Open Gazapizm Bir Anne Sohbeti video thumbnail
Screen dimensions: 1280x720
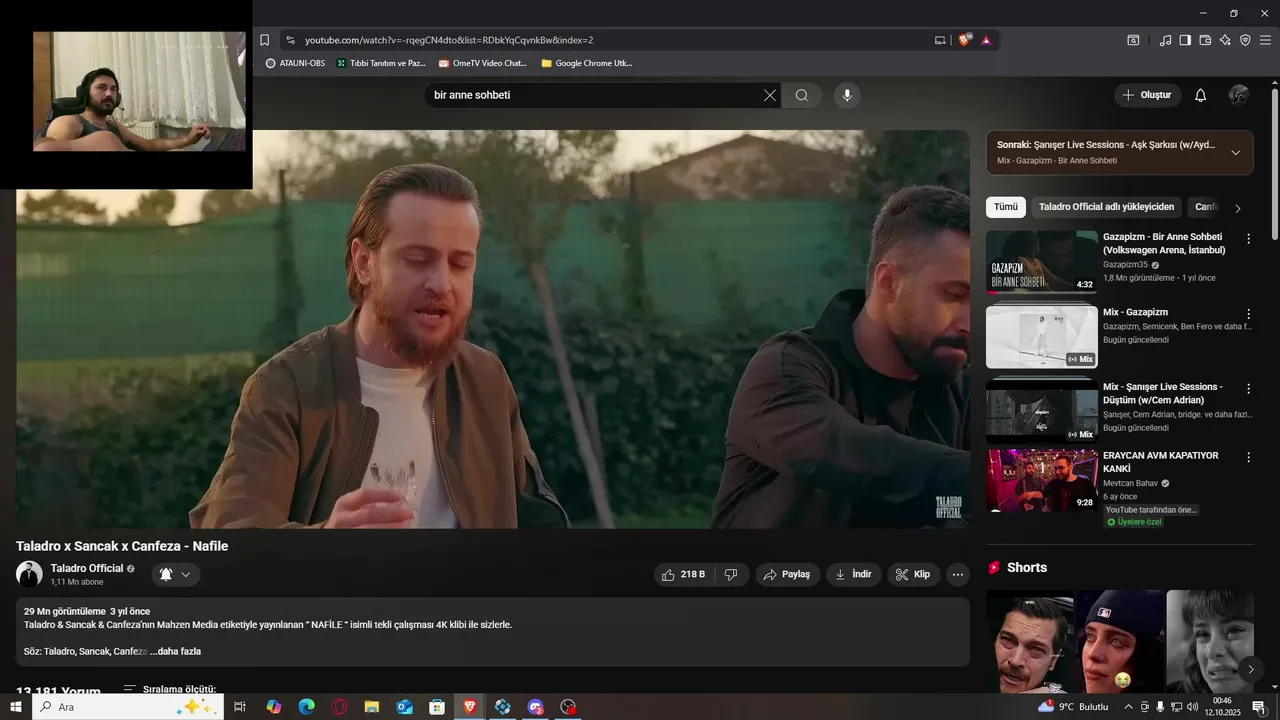(1042, 262)
